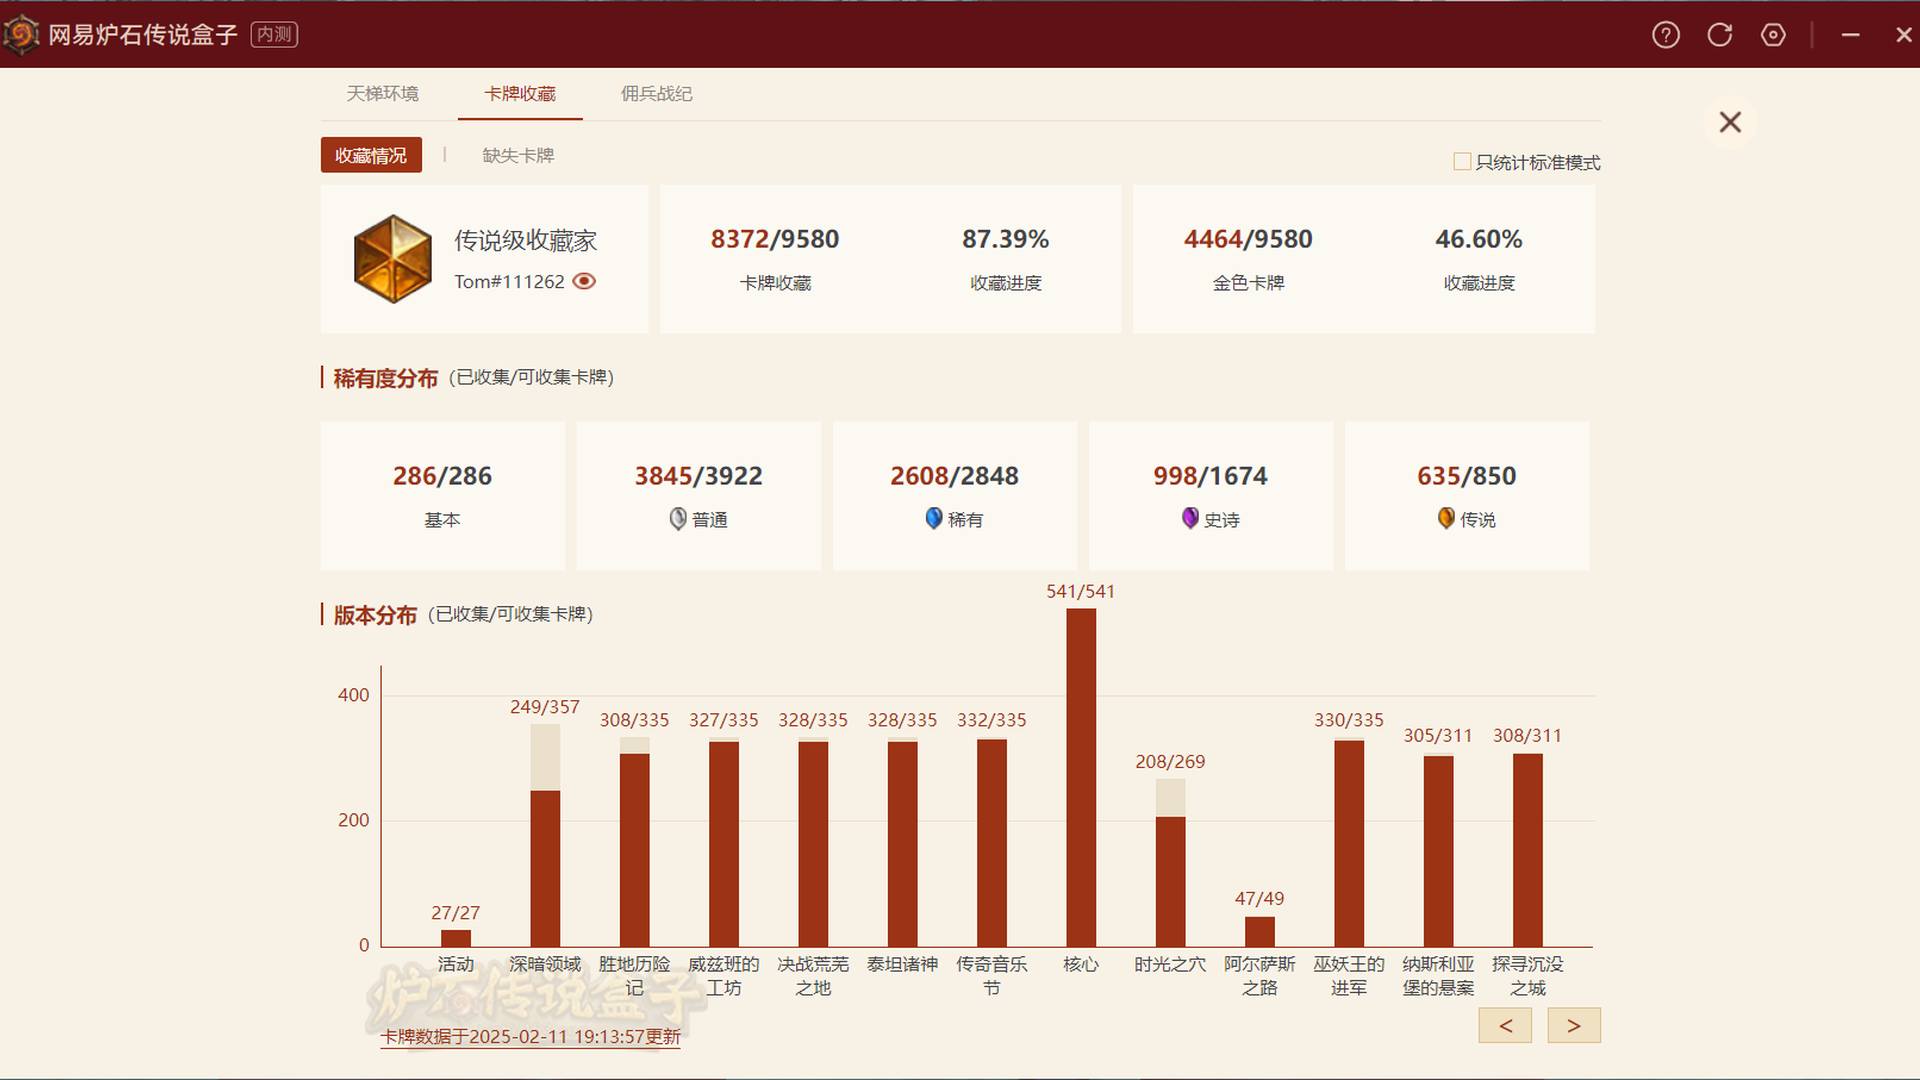1920x1080 pixels.
Task: Click the epic purple gem icon
Action: [x=1190, y=518]
